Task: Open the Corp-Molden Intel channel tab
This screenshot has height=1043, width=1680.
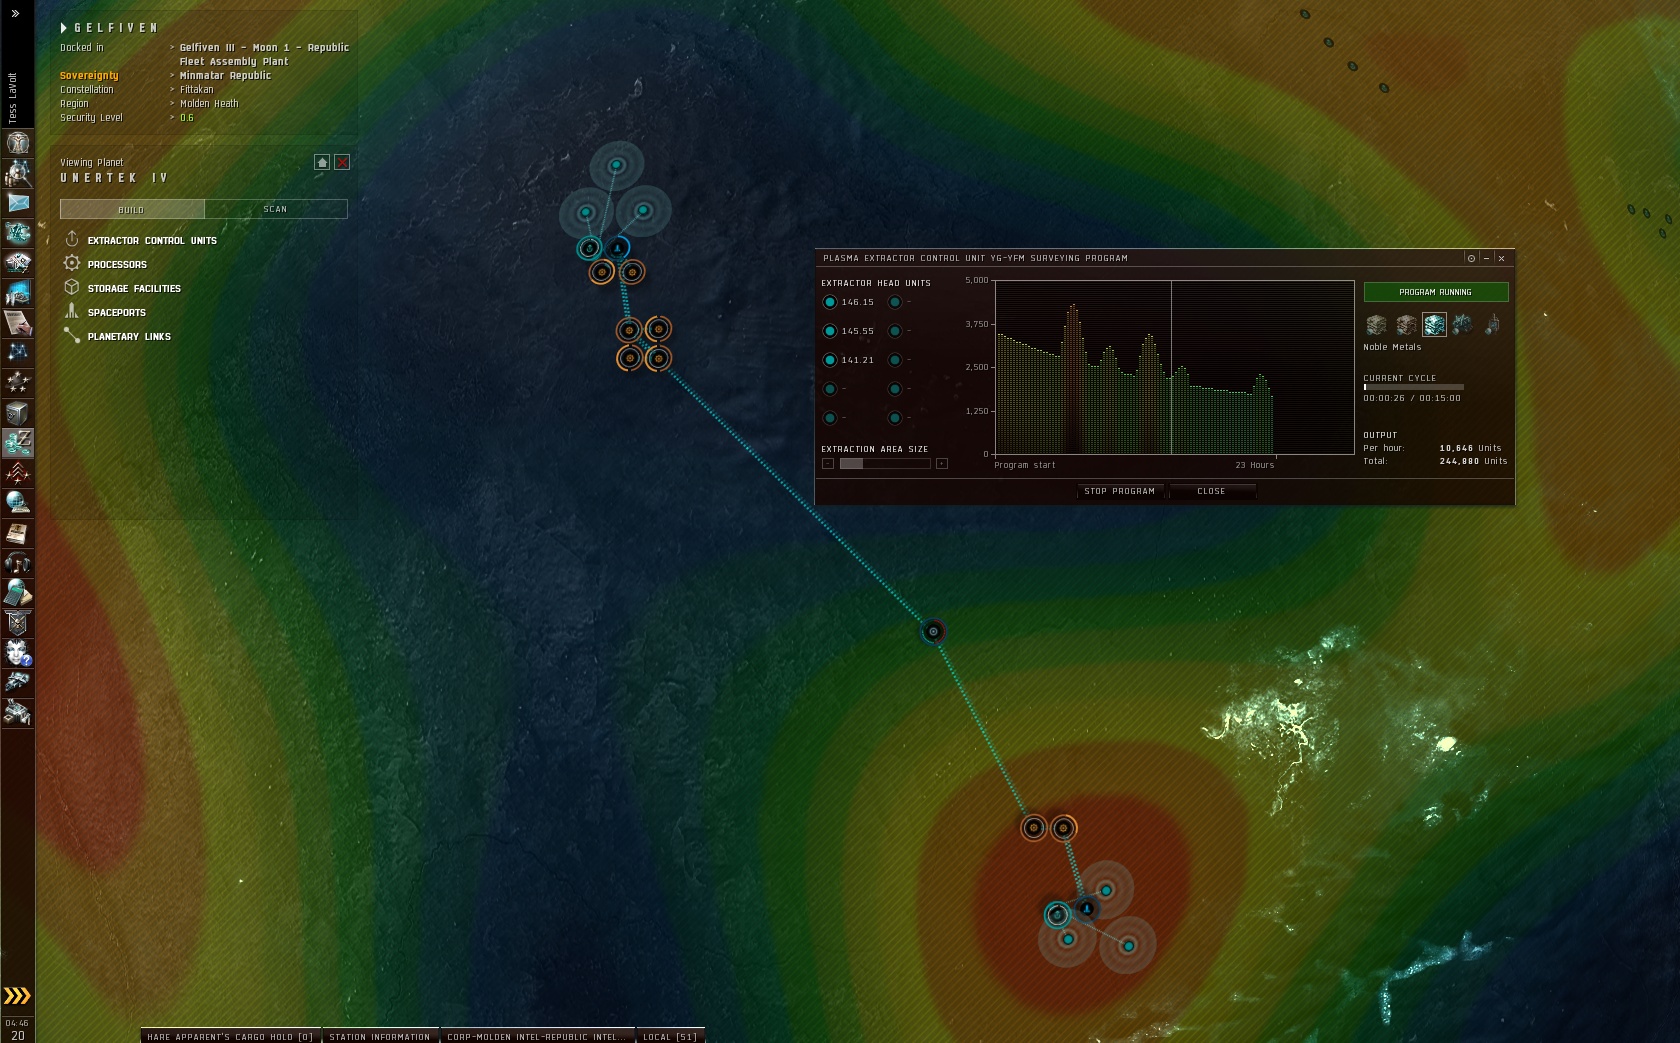Action: click(537, 1036)
